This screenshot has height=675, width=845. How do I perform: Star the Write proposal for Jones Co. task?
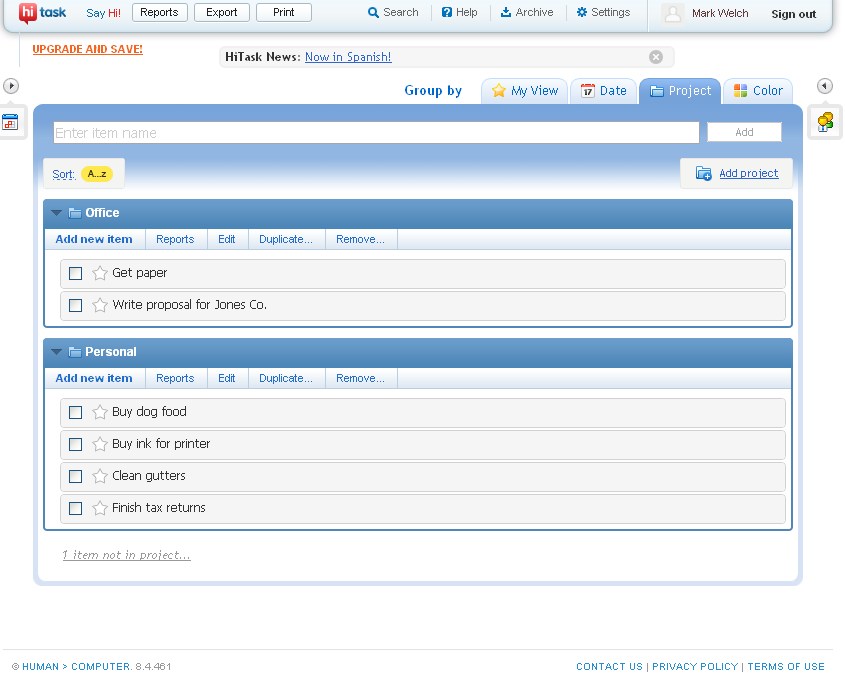tap(100, 305)
